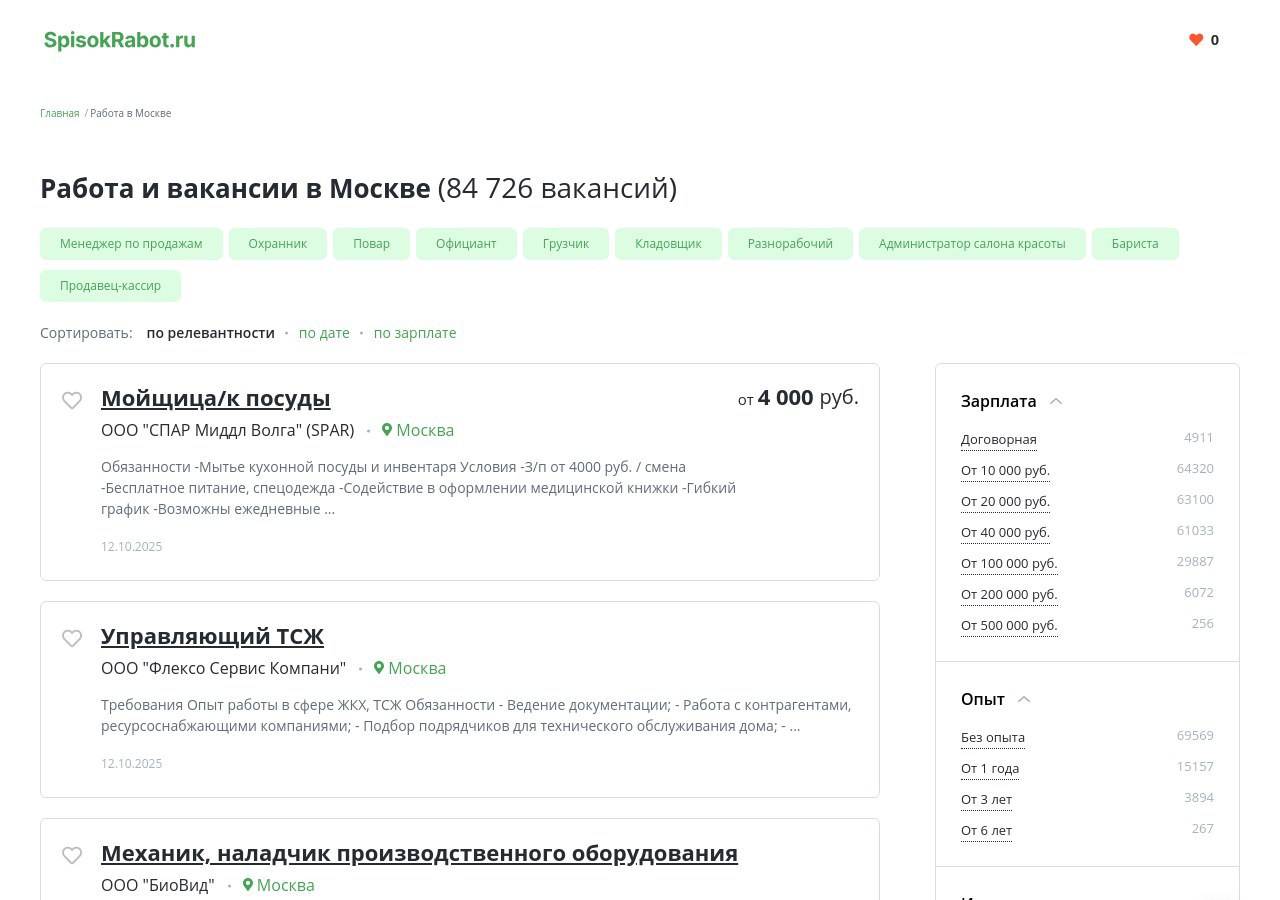1280x900 pixels.
Task: Click the red heart favorites counter icon
Action: coord(1195,40)
